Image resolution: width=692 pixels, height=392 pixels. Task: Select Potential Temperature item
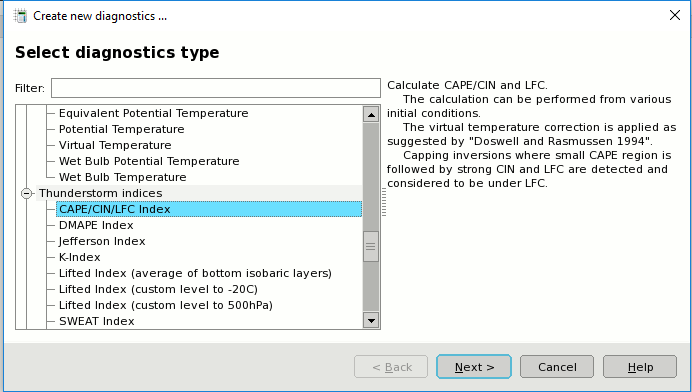pyautogui.click(x=122, y=129)
